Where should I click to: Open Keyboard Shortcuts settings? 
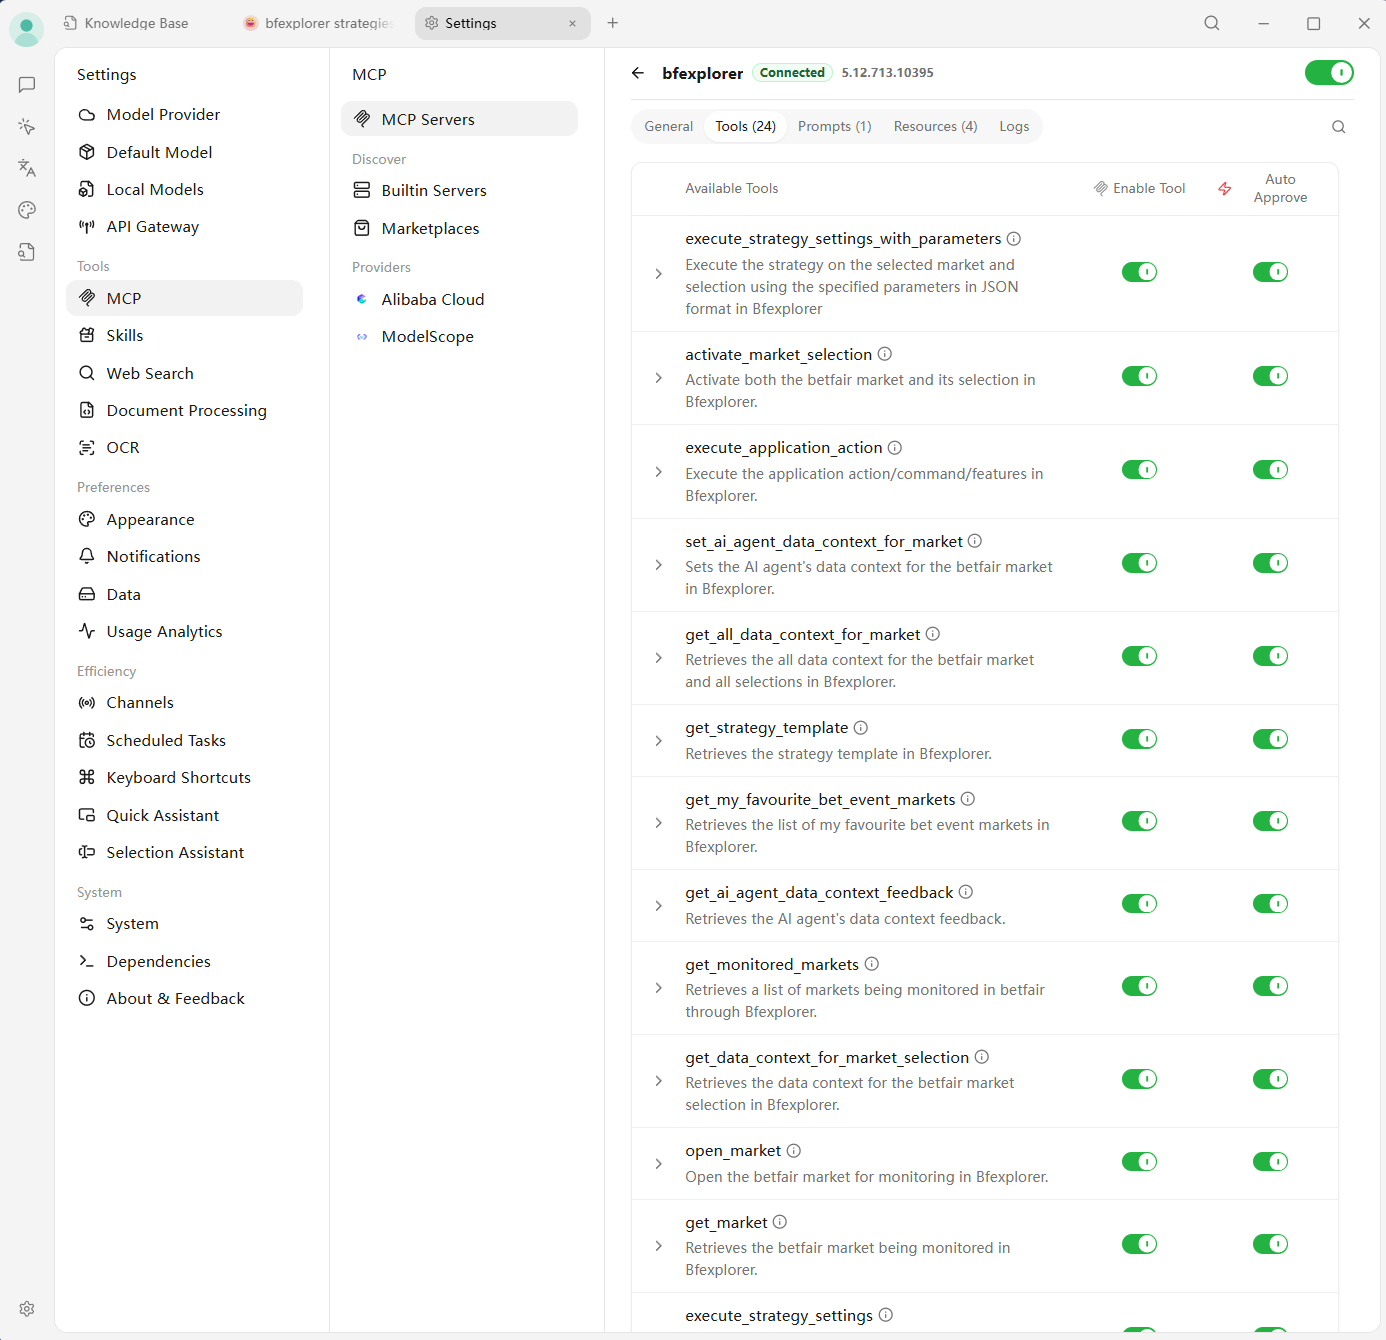click(184, 778)
